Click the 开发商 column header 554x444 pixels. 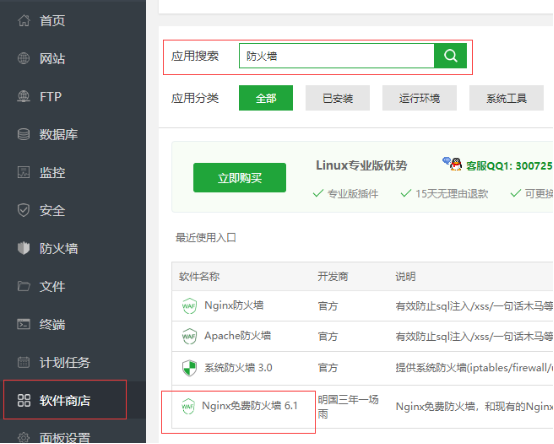(x=332, y=276)
